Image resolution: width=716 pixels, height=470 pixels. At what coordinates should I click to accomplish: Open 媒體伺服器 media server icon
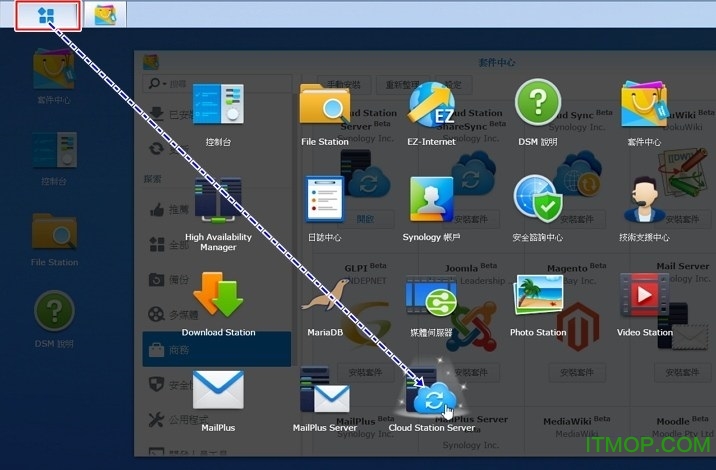coord(431,298)
